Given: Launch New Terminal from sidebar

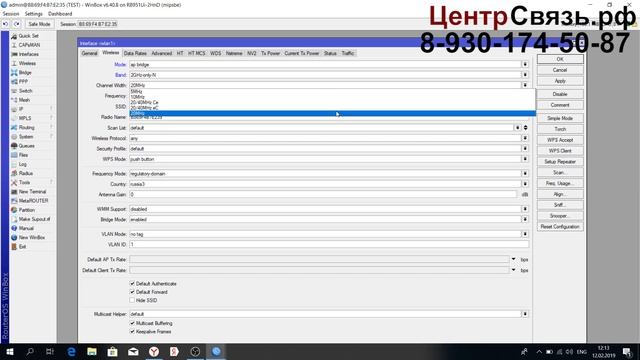Looking at the screenshot, I should [x=32, y=191].
